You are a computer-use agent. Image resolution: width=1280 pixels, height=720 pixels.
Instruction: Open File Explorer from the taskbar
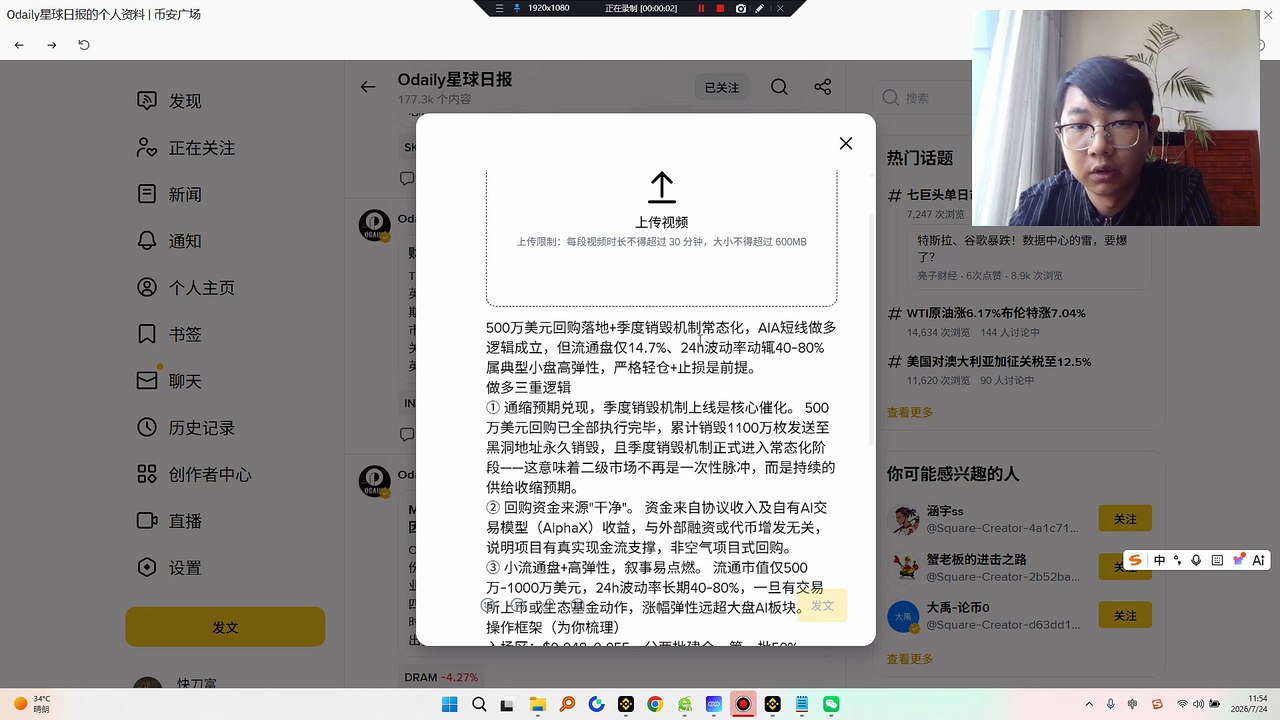537,704
